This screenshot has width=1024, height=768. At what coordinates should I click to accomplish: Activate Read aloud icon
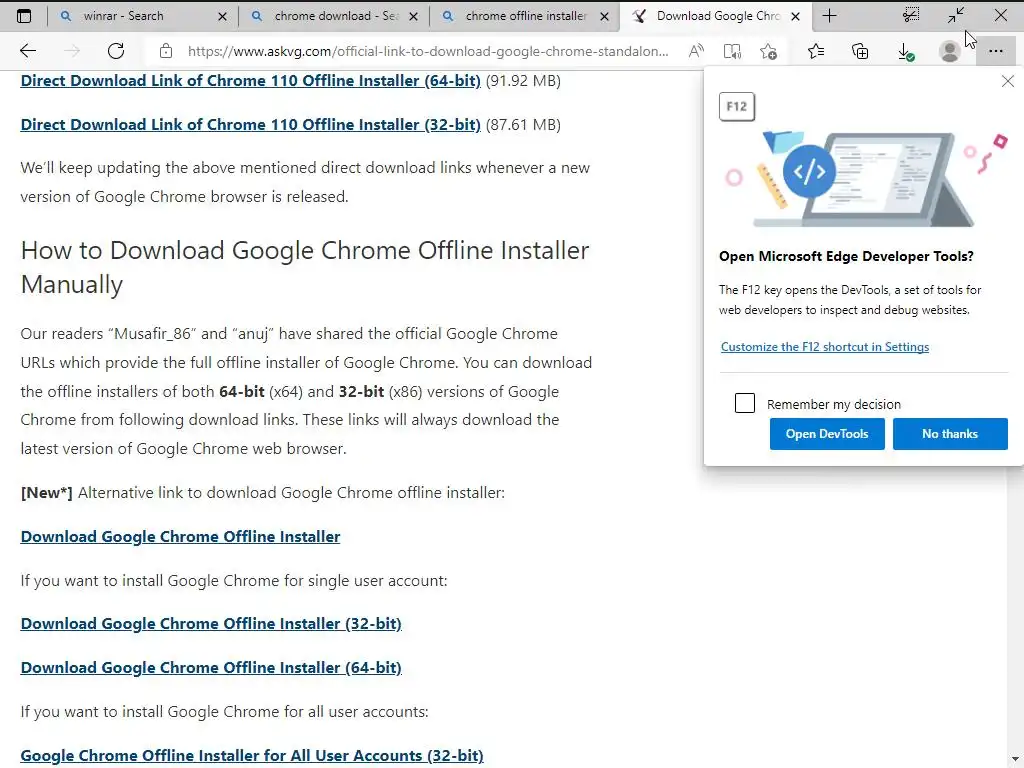(696, 51)
